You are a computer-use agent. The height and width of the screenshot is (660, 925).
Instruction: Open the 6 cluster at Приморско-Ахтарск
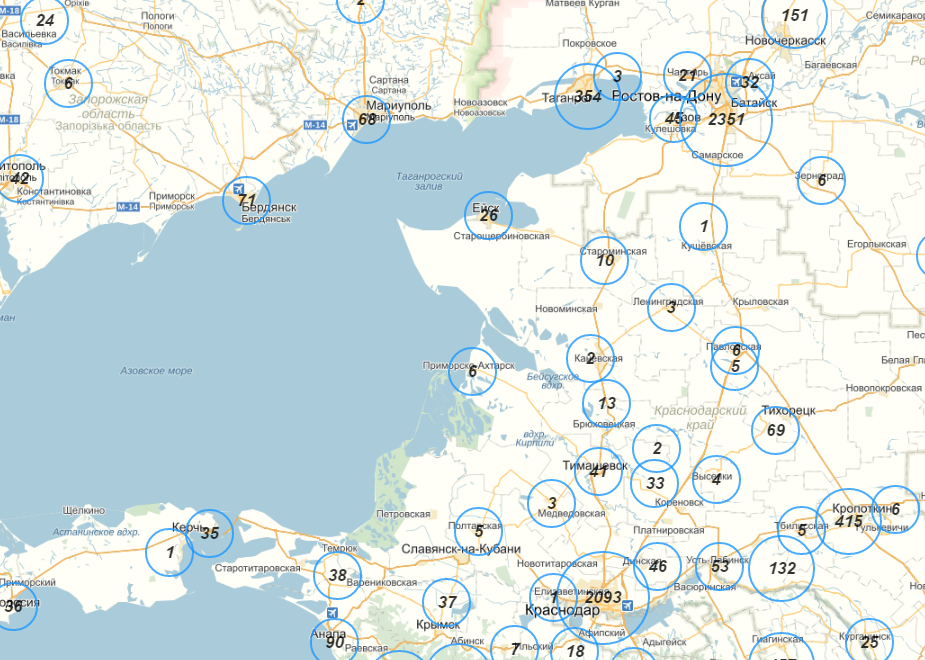pyautogui.click(x=472, y=372)
